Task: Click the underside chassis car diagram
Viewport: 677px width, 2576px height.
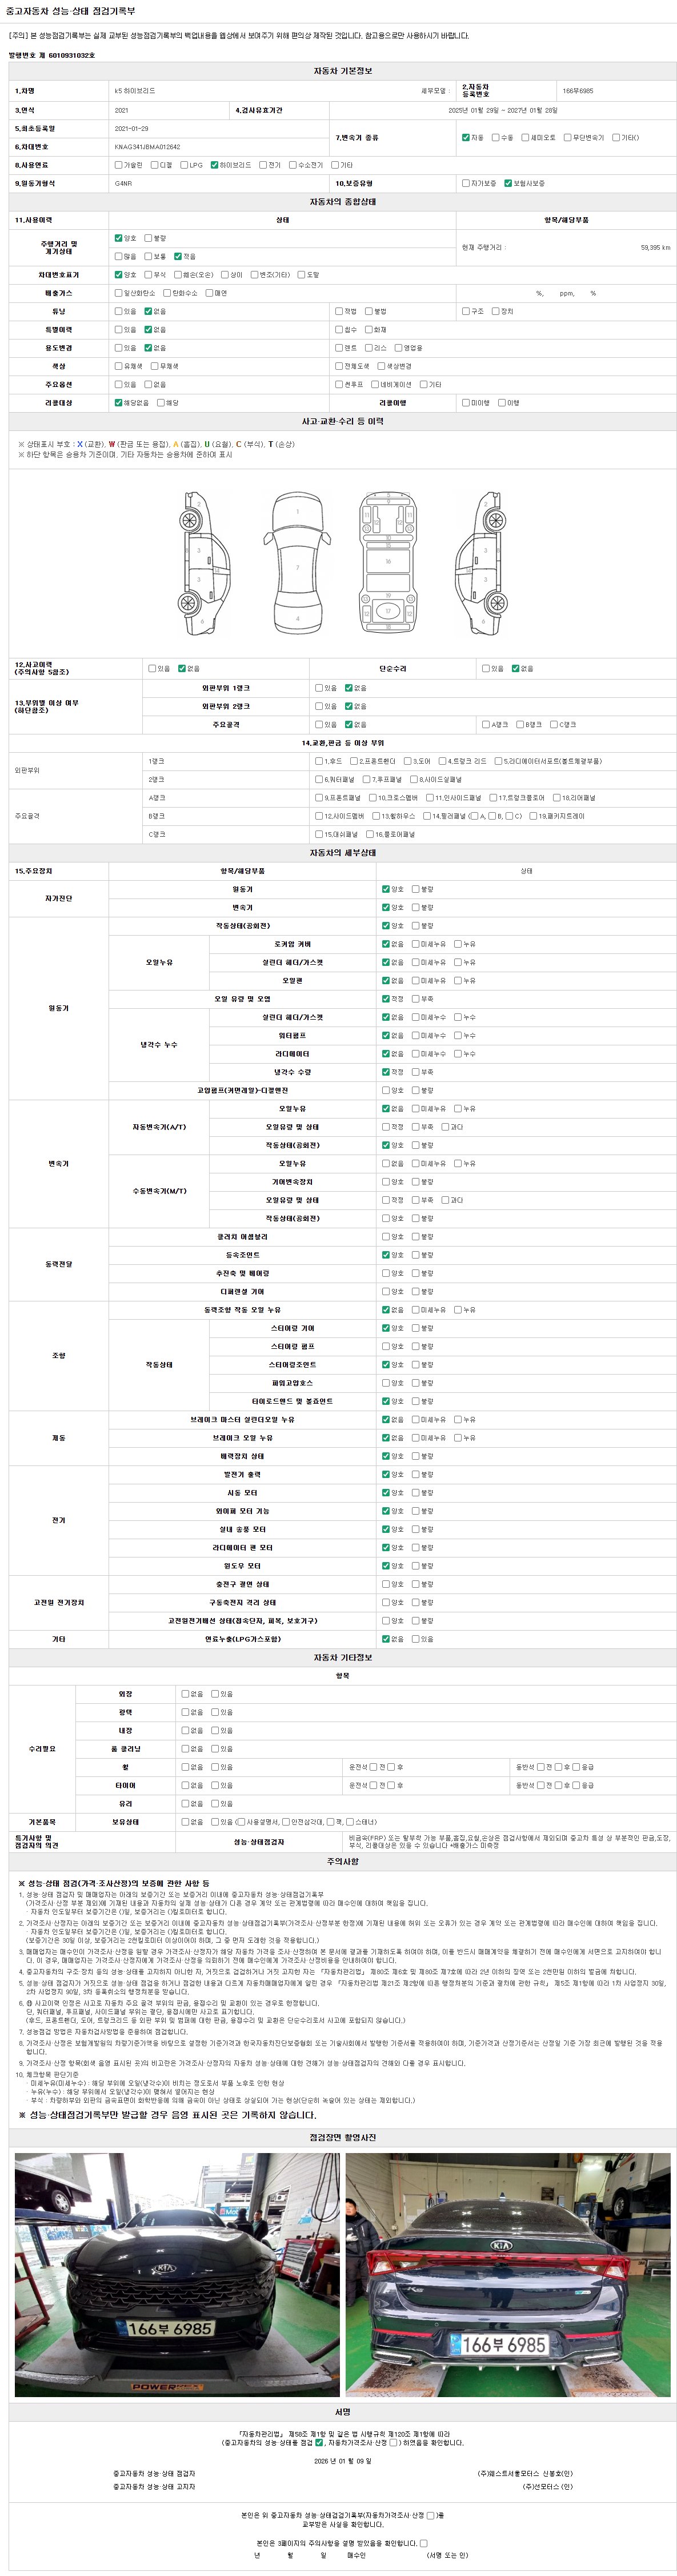Action: [388, 562]
